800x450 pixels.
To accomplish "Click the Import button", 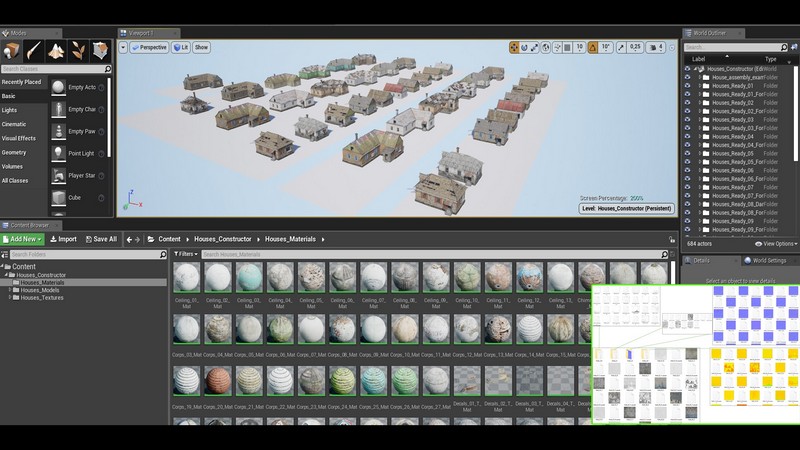I will pos(62,239).
